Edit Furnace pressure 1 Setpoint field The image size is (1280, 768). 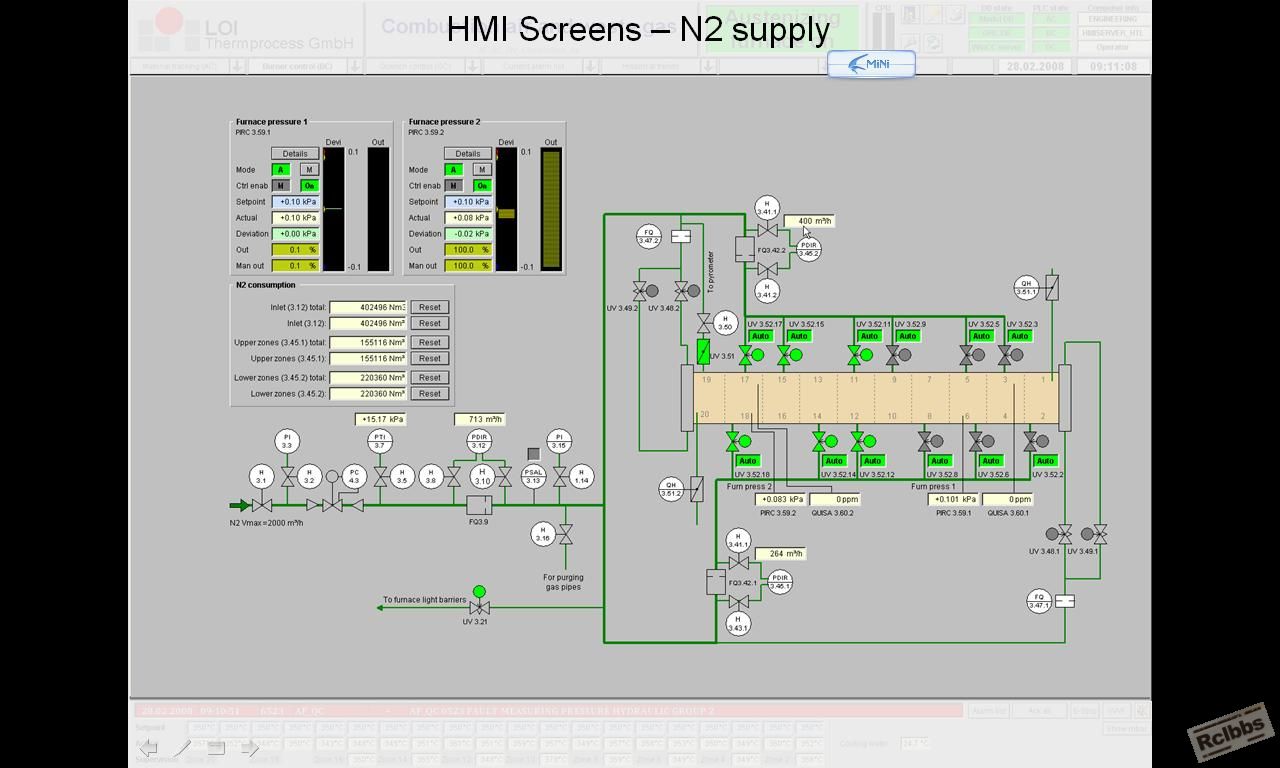(296, 202)
